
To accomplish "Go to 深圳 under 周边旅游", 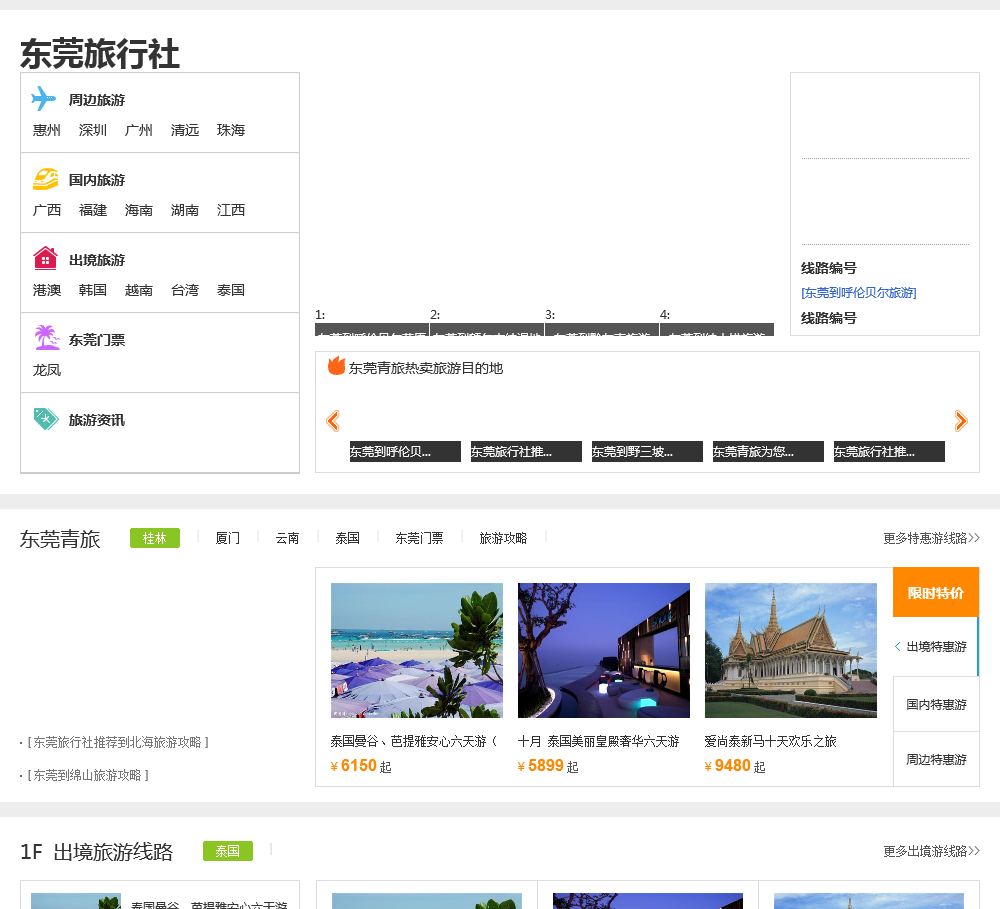I will tap(93, 130).
